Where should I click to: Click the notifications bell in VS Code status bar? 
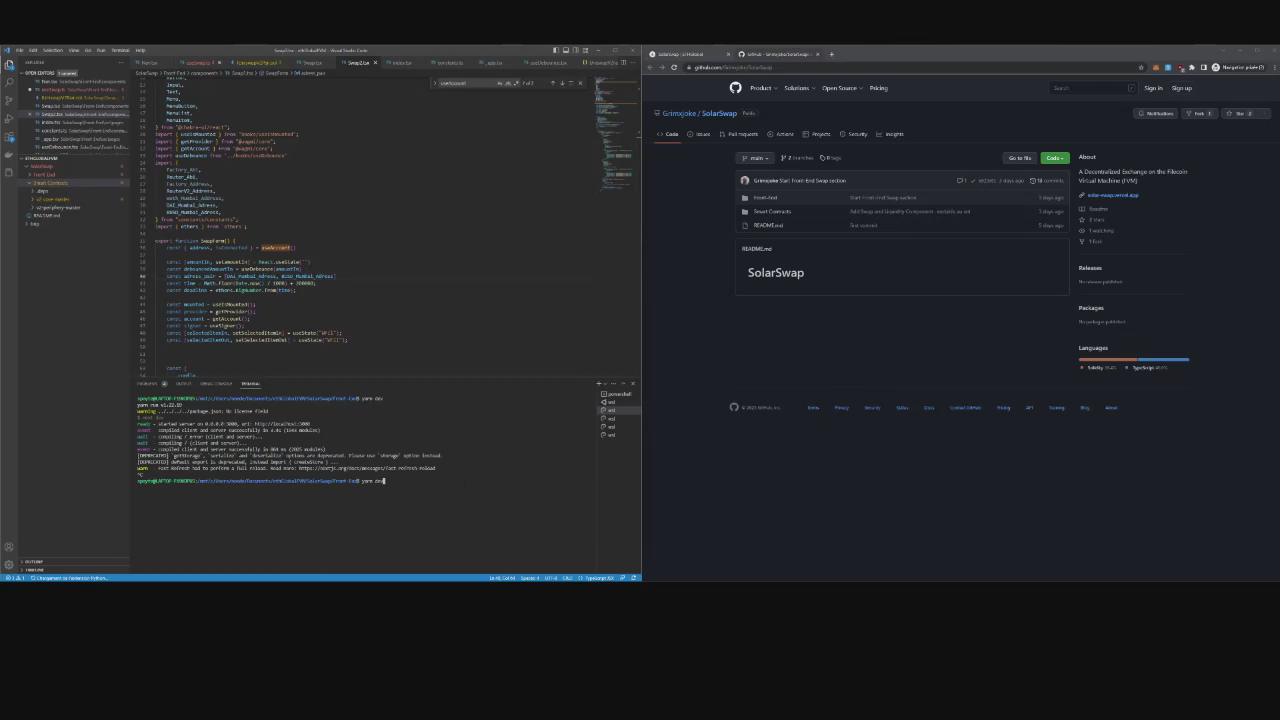635,578
